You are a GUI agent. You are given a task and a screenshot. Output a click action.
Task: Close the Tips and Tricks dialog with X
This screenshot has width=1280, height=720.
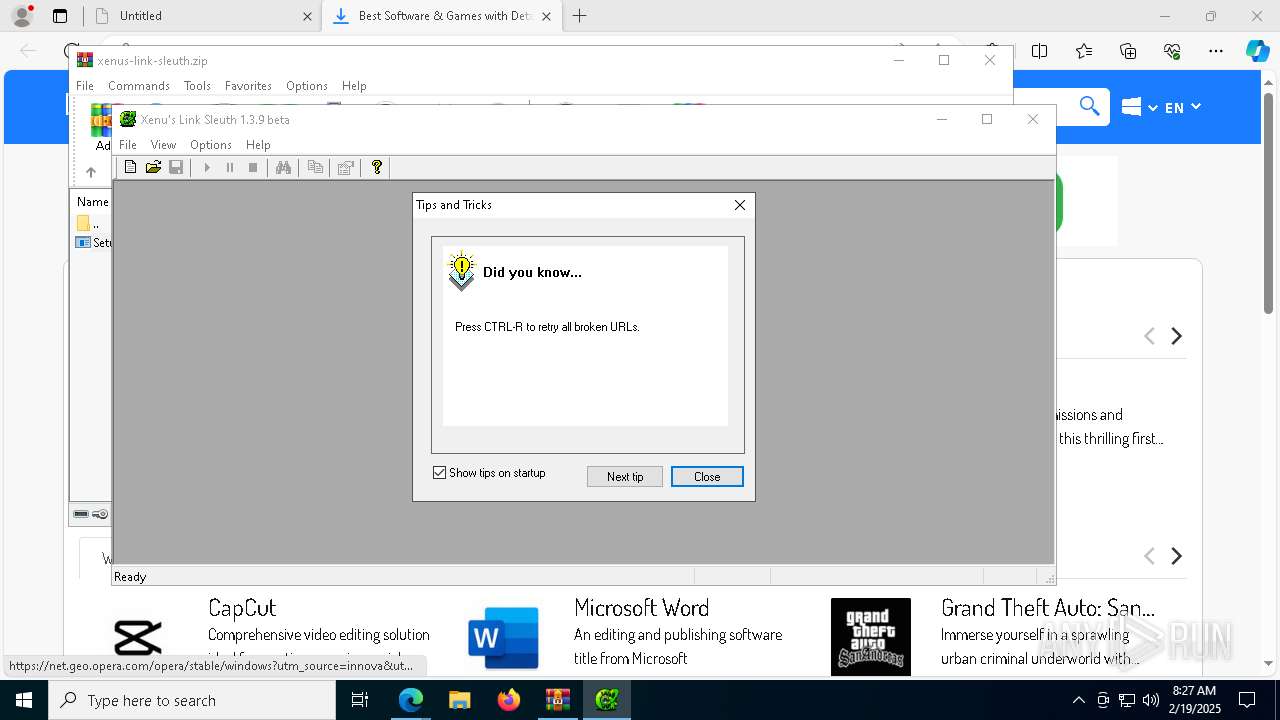click(x=740, y=205)
